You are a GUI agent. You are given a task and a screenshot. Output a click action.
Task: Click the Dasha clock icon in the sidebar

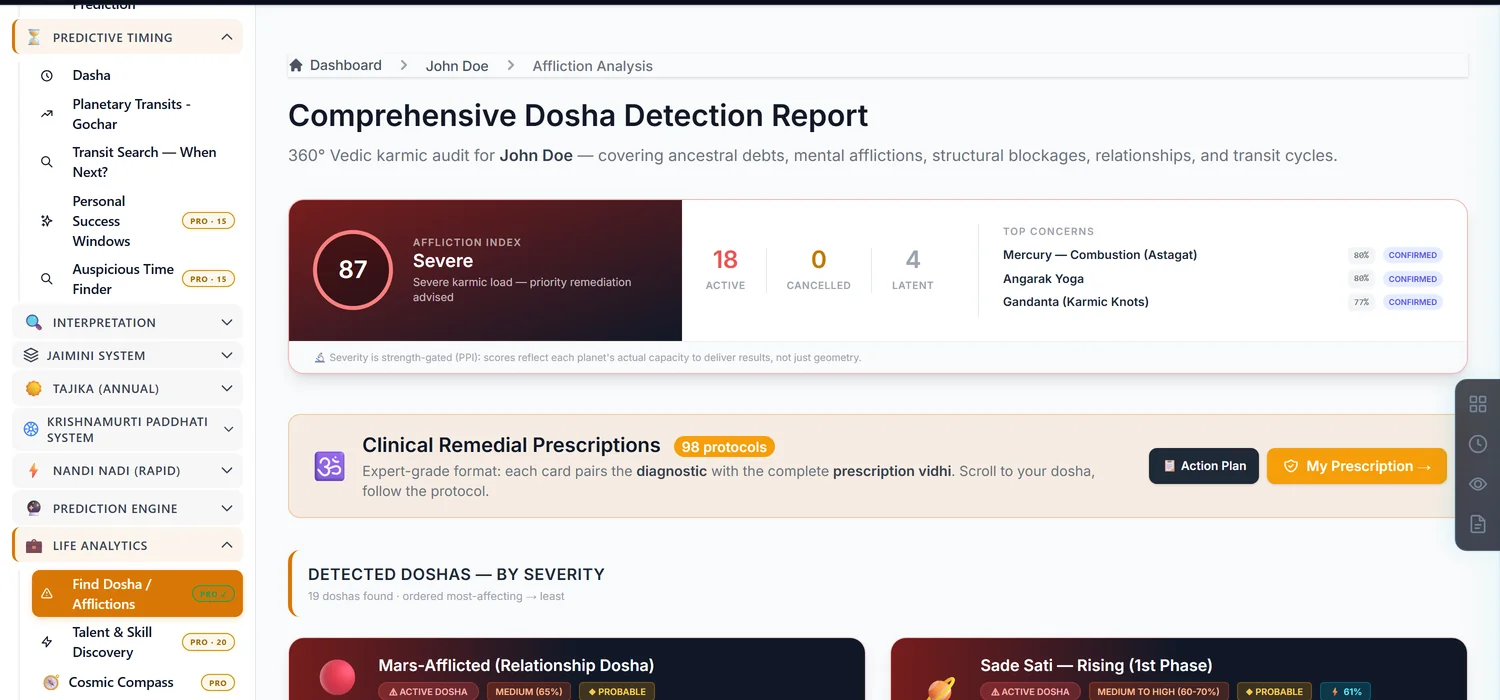tap(47, 76)
